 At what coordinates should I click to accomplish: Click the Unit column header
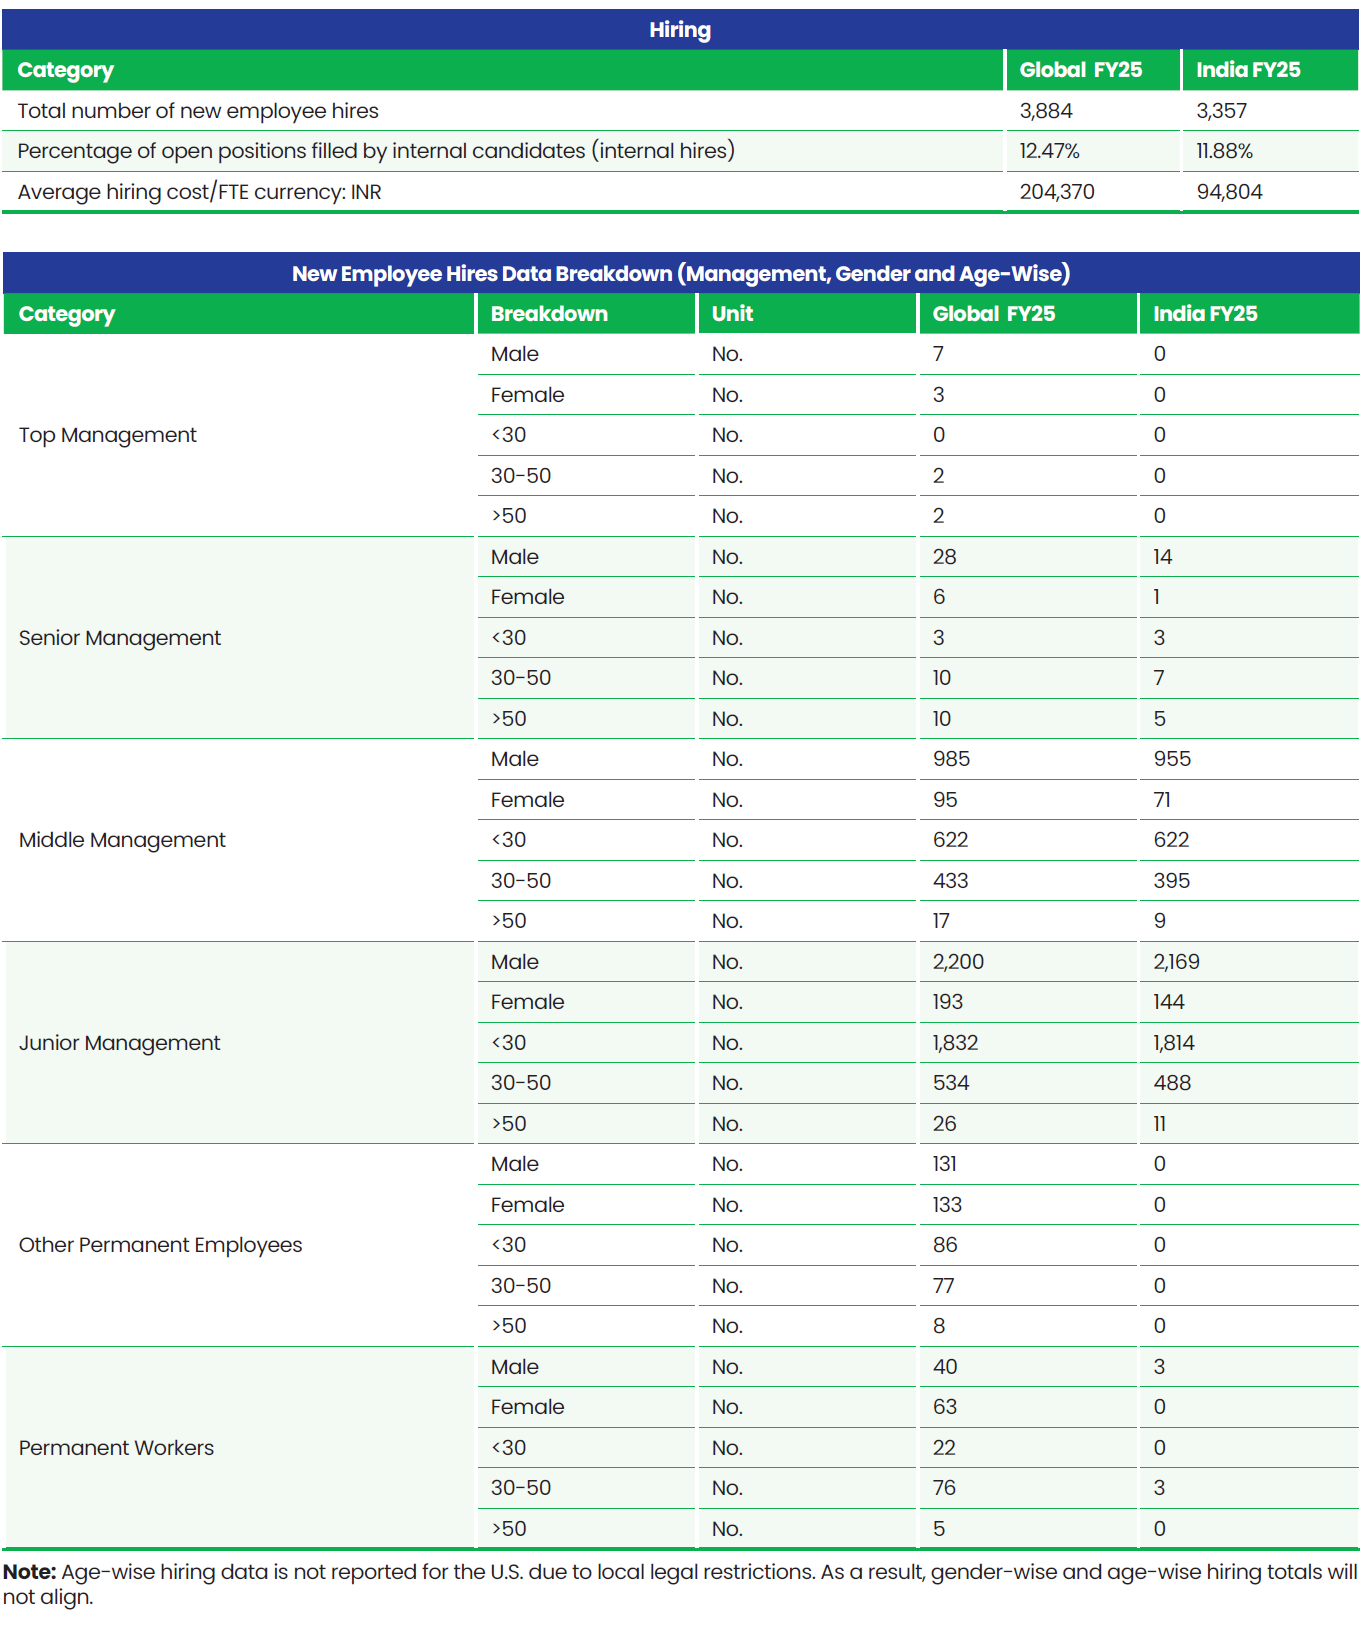[x=732, y=314]
